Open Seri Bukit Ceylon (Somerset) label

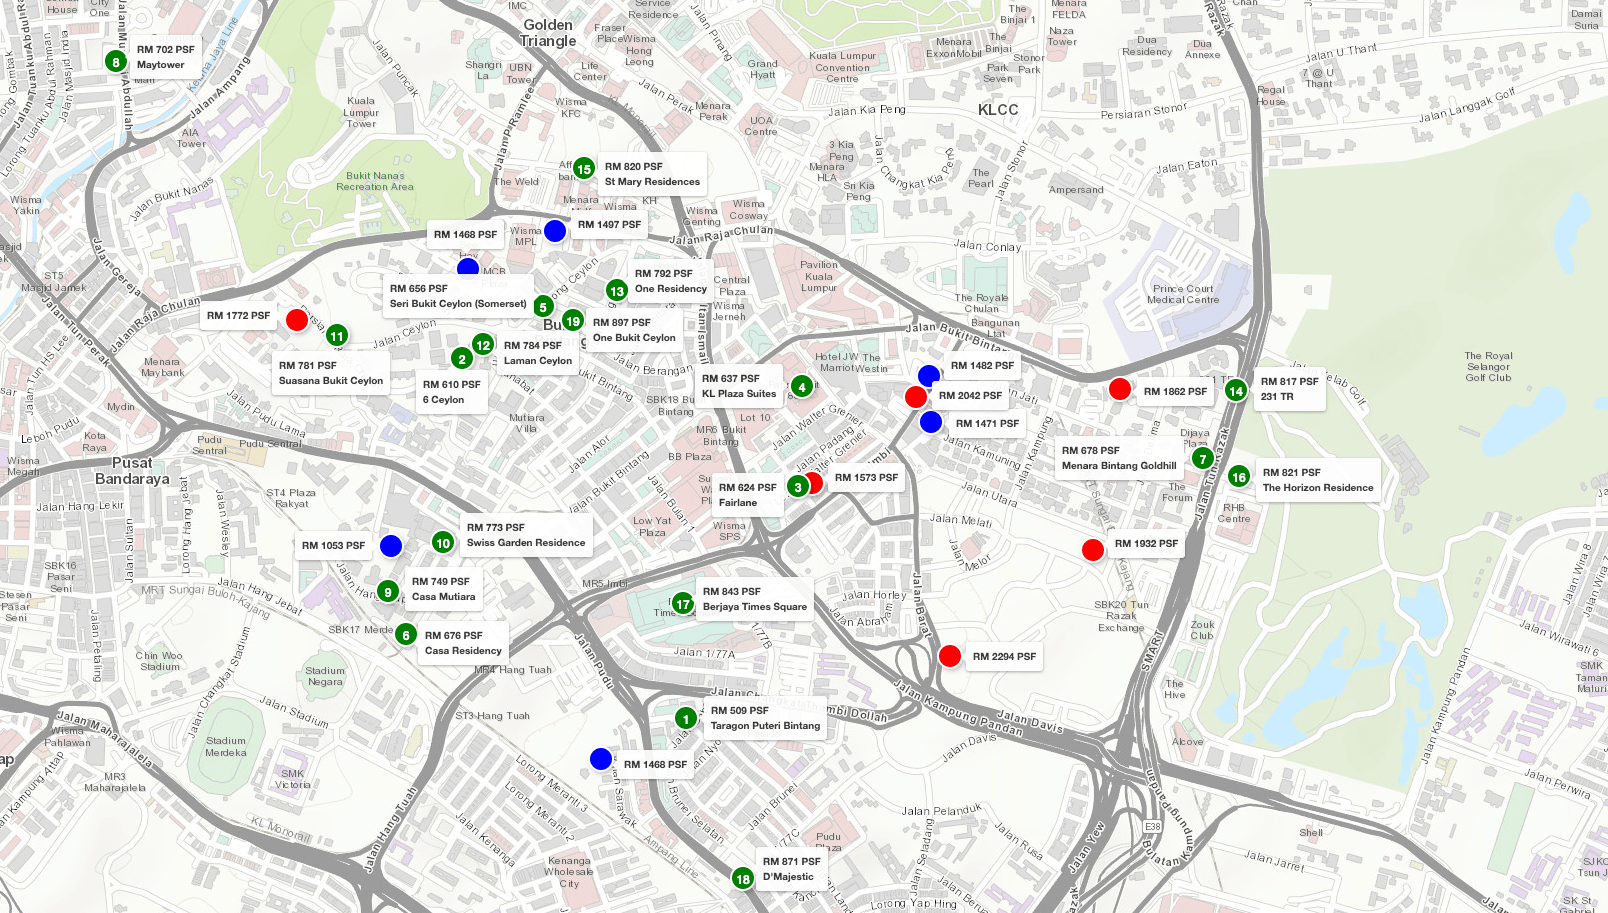[458, 296]
